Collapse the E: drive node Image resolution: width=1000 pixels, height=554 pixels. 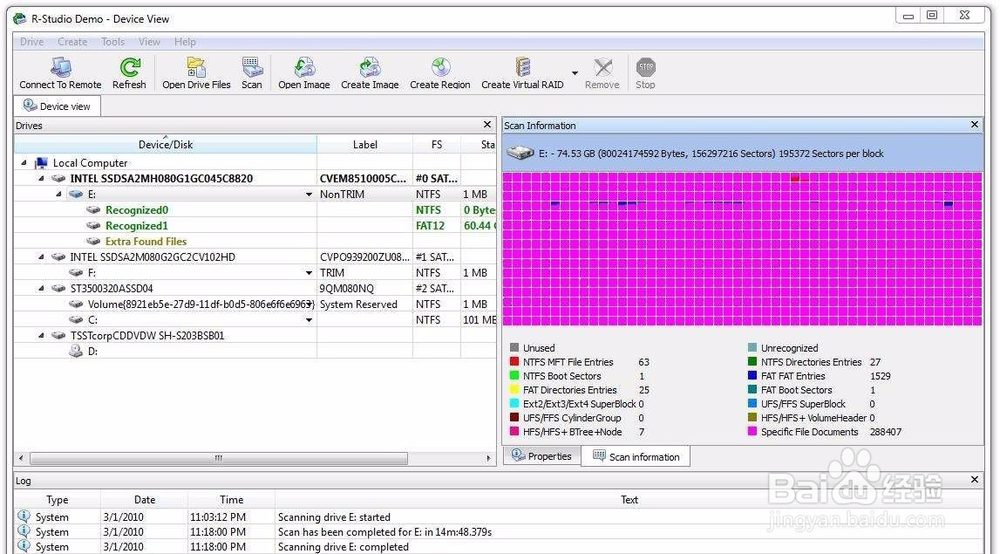(x=59, y=194)
